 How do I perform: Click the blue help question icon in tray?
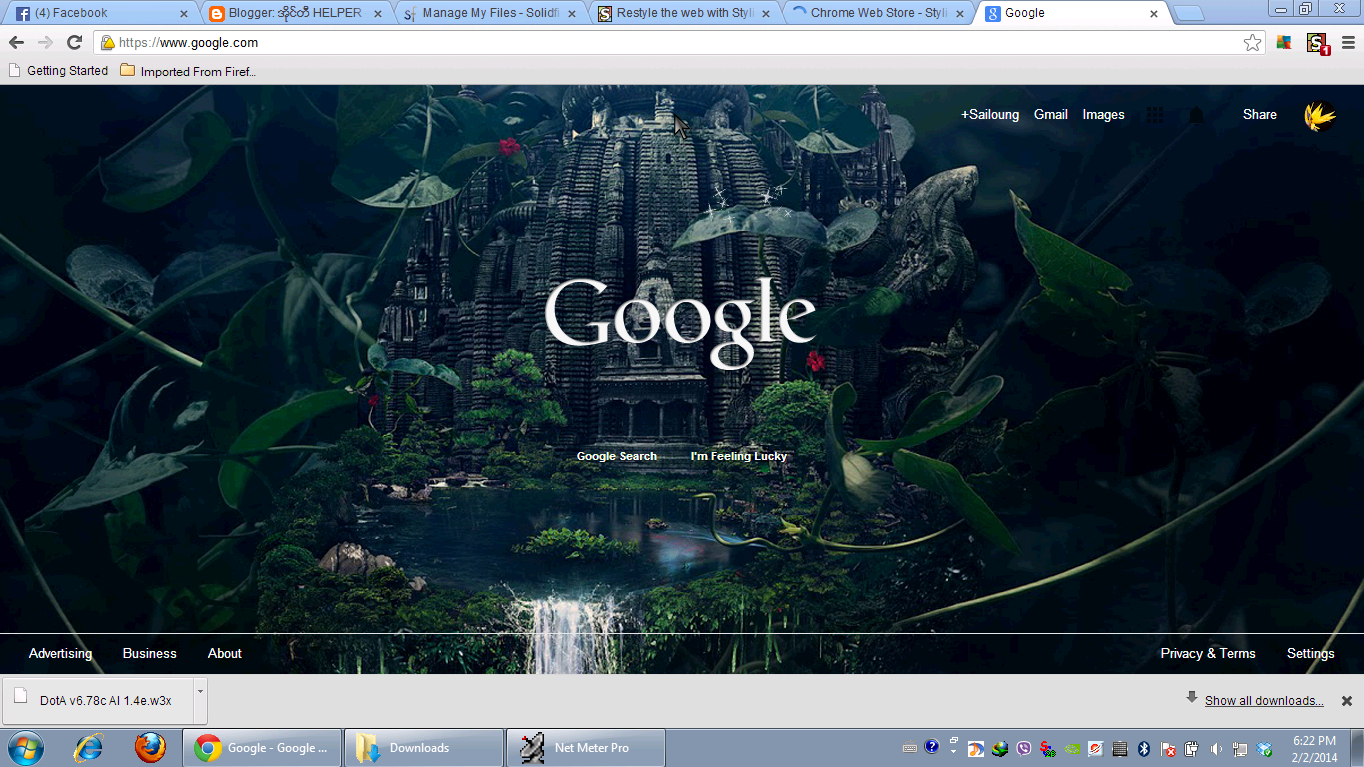pyautogui.click(x=932, y=747)
